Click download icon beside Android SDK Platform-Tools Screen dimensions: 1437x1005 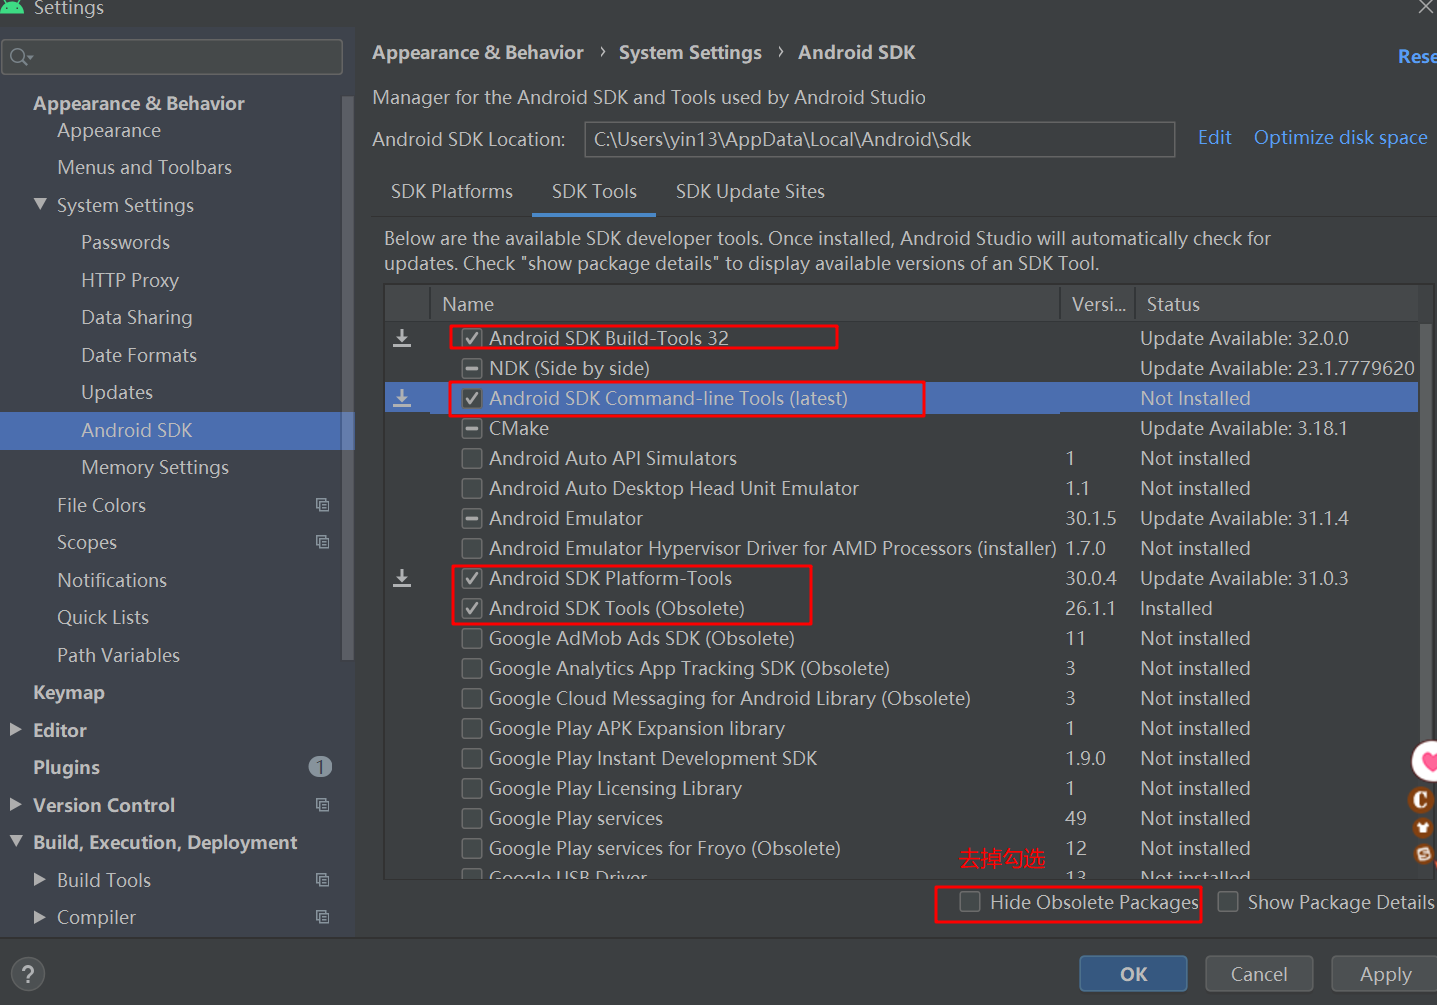(402, 578)
